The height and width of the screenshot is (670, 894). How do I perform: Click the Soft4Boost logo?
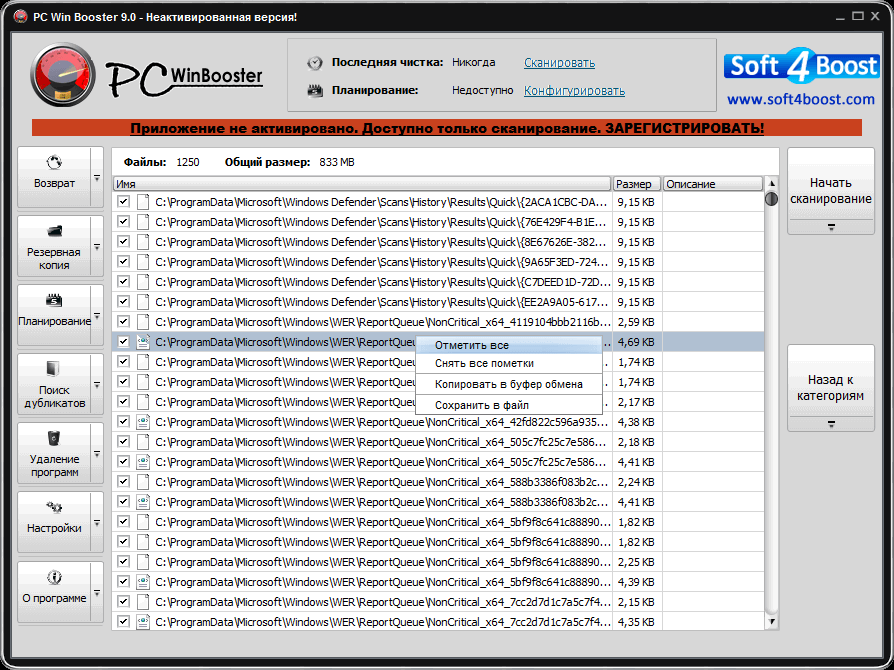coord(801,65)
